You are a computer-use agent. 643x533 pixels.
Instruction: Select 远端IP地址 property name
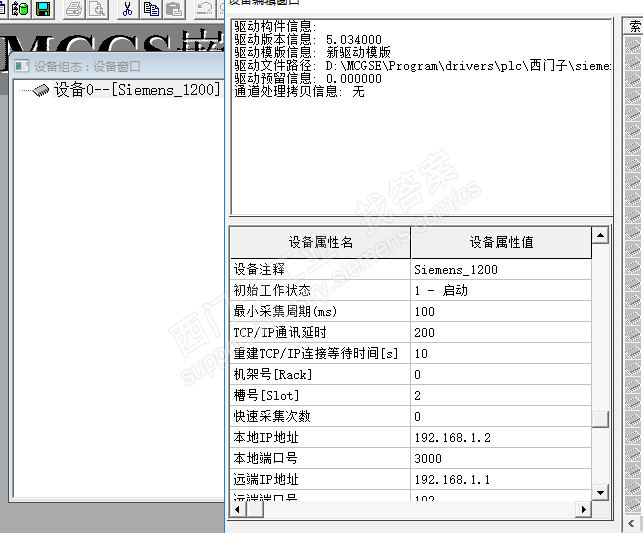pos(320,479)
